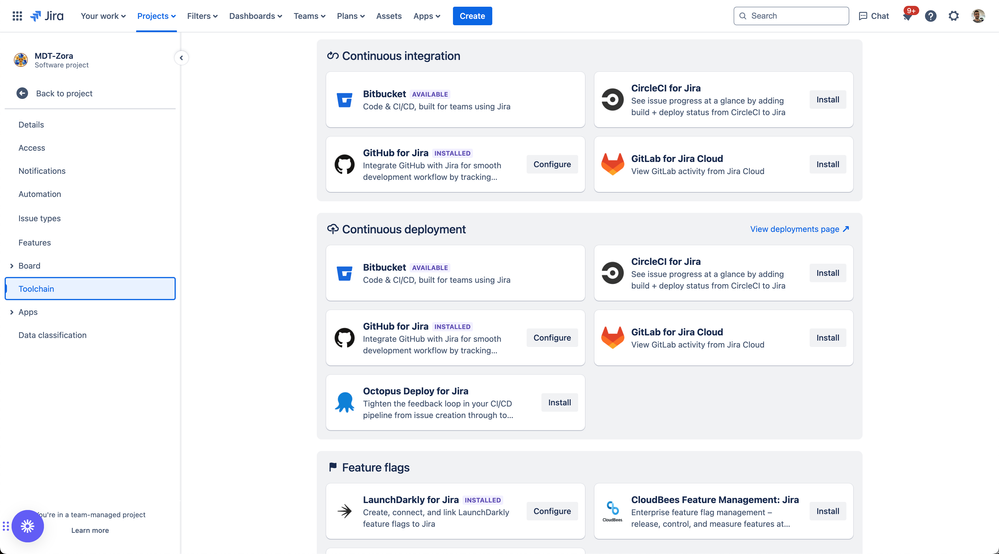Click GitHub icon under Continuous deployment
999x554 pixels.
345,337
